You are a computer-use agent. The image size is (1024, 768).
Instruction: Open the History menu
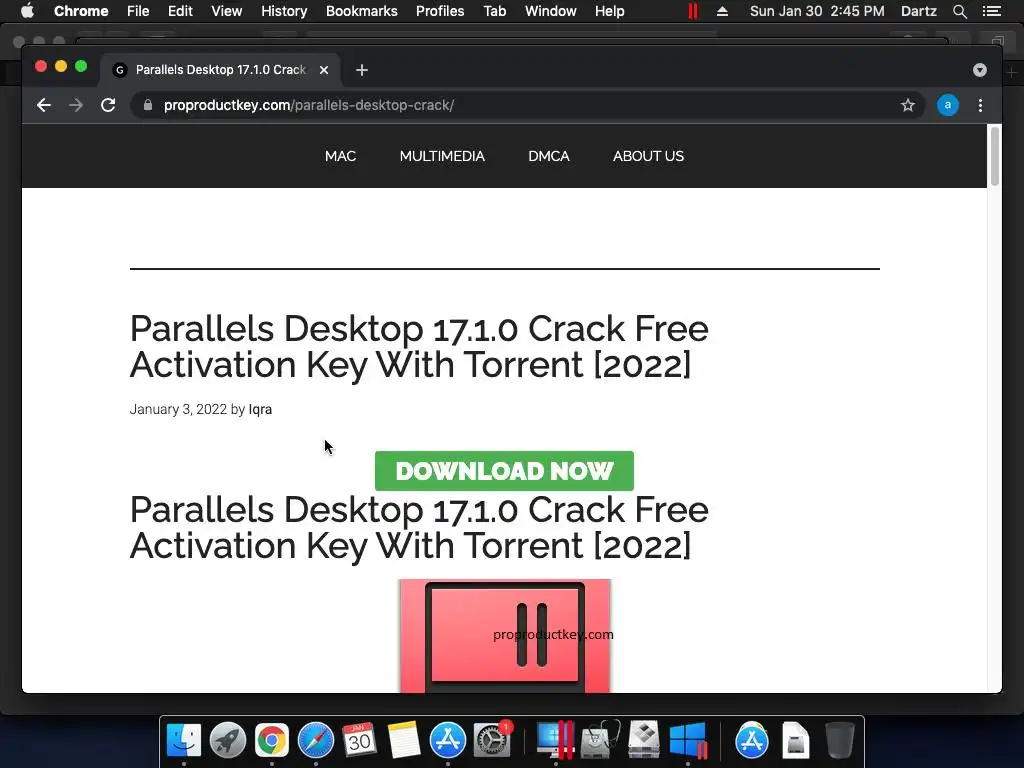coord(284,11)
